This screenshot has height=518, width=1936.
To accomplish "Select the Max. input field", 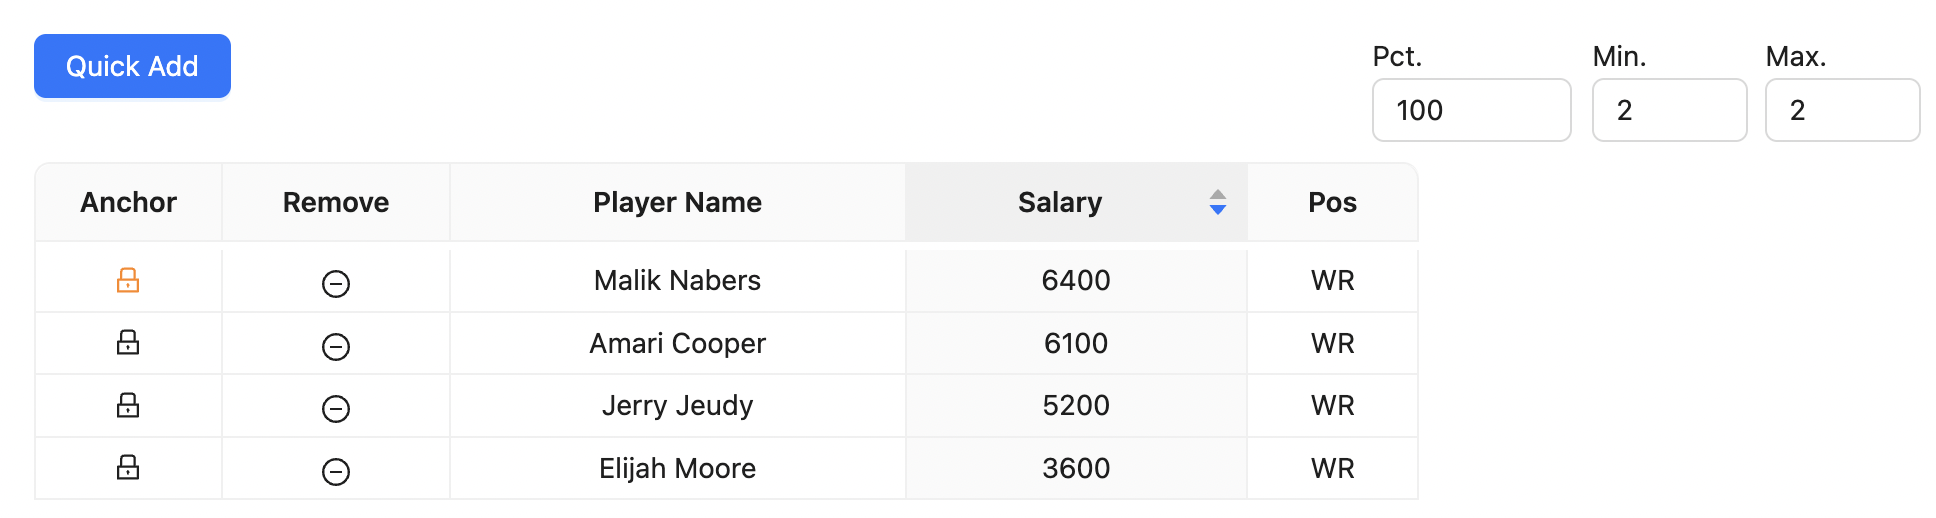I will (1842, 110).
